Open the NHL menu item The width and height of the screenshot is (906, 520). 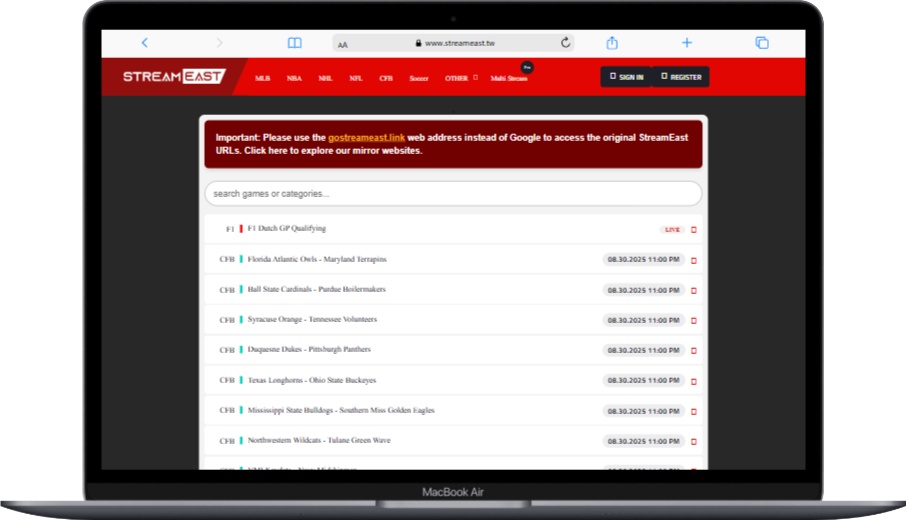tap(325, 78)
